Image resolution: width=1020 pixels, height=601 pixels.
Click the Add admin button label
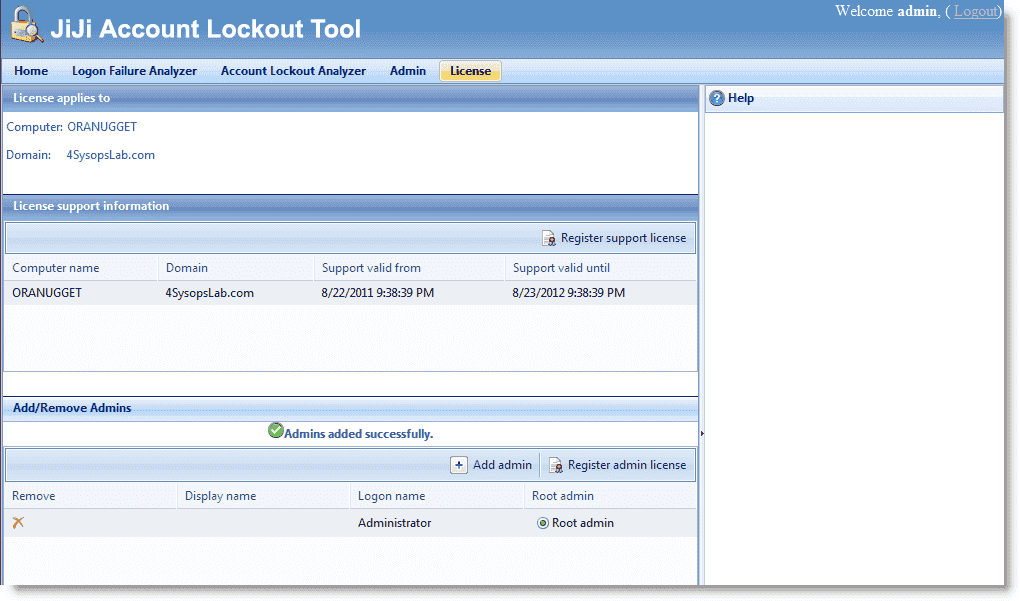502,465
